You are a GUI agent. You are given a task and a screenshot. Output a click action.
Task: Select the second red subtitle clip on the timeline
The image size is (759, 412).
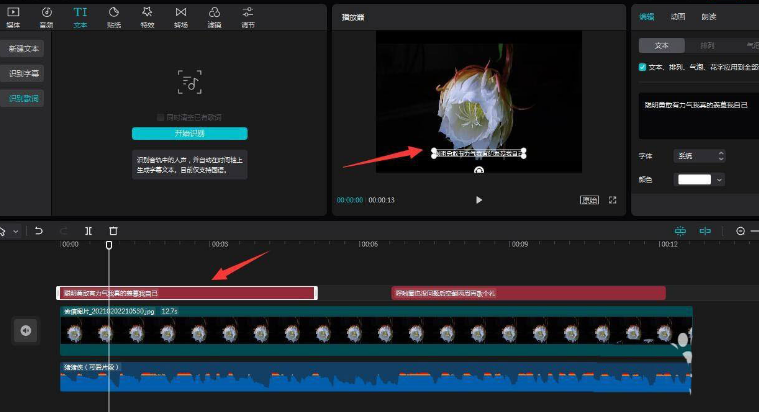(529, 293)
